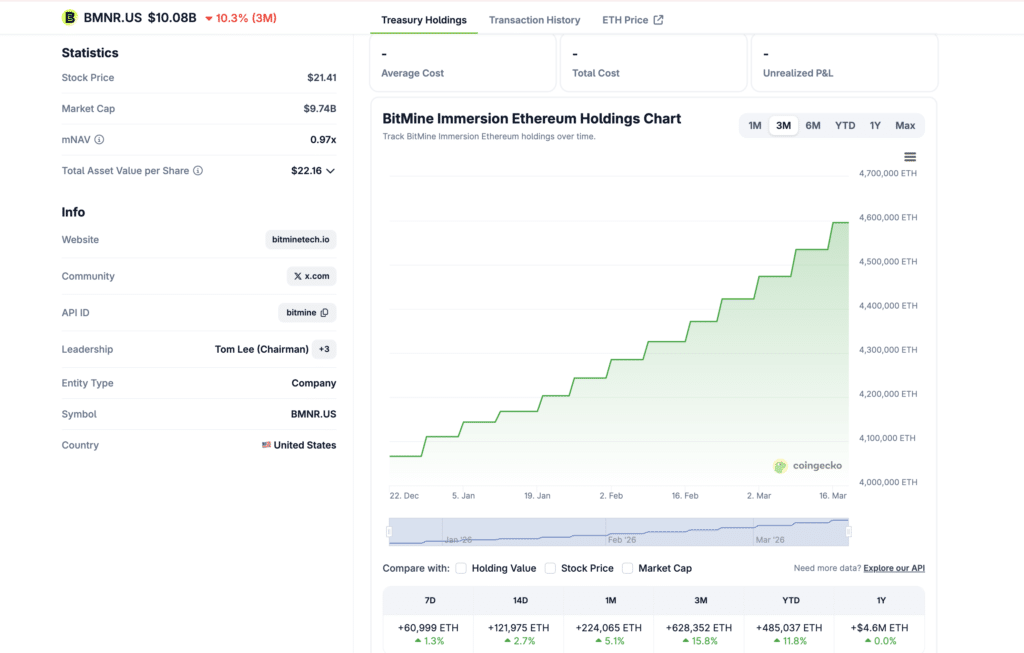This screenshot has height=653, width=1024.
Task: Open the Explore our API link
Action: click(893, 568)
